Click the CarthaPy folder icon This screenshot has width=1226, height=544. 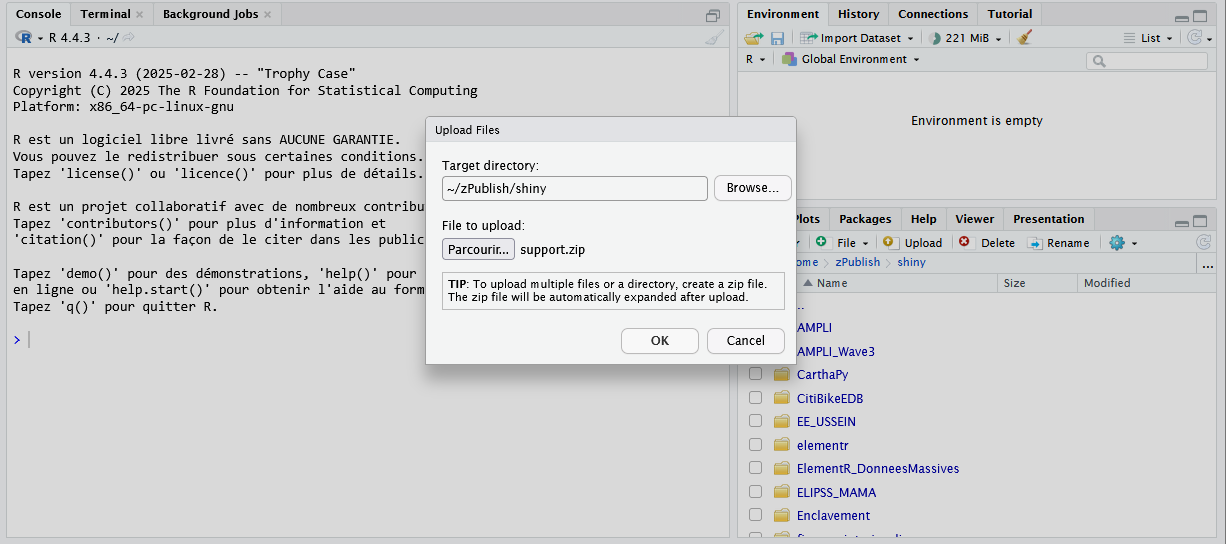[782, 375]
